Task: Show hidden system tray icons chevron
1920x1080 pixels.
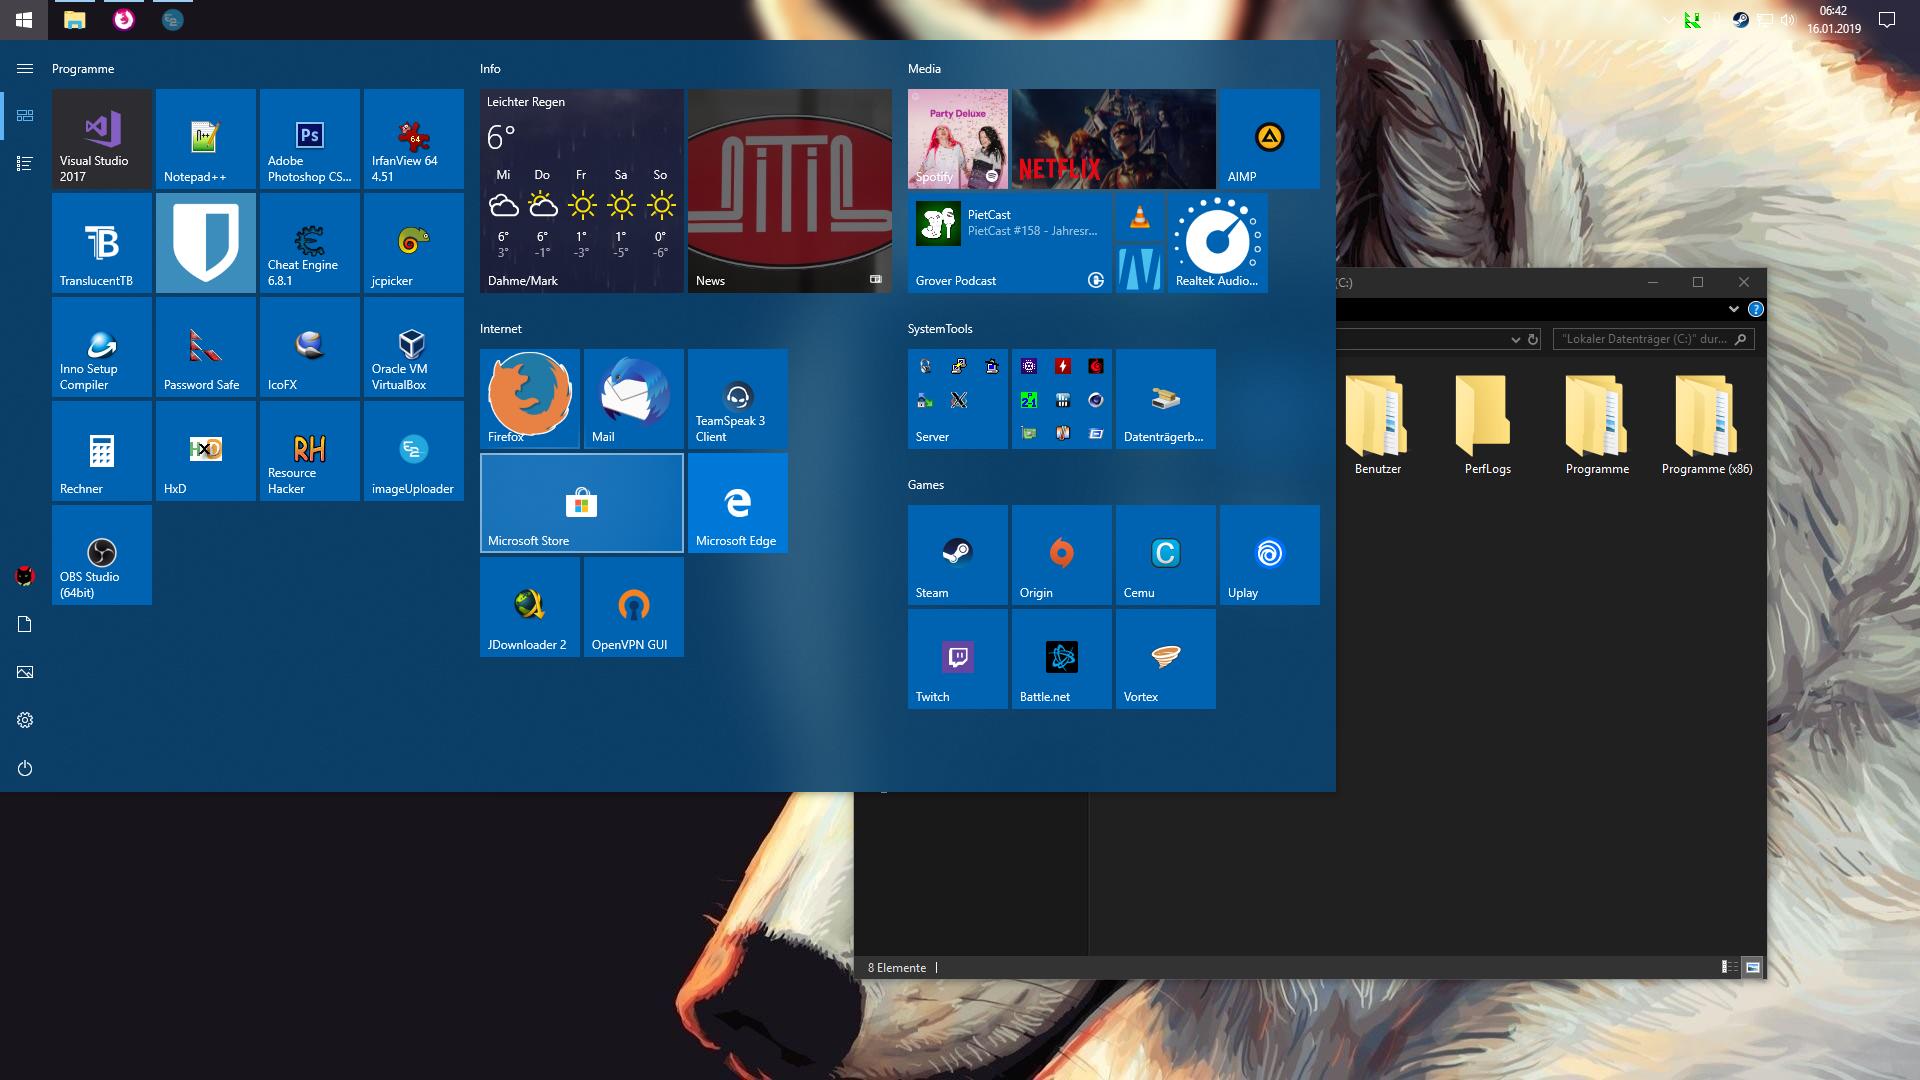Action: pyautogui.click(x=1668, y=20)
